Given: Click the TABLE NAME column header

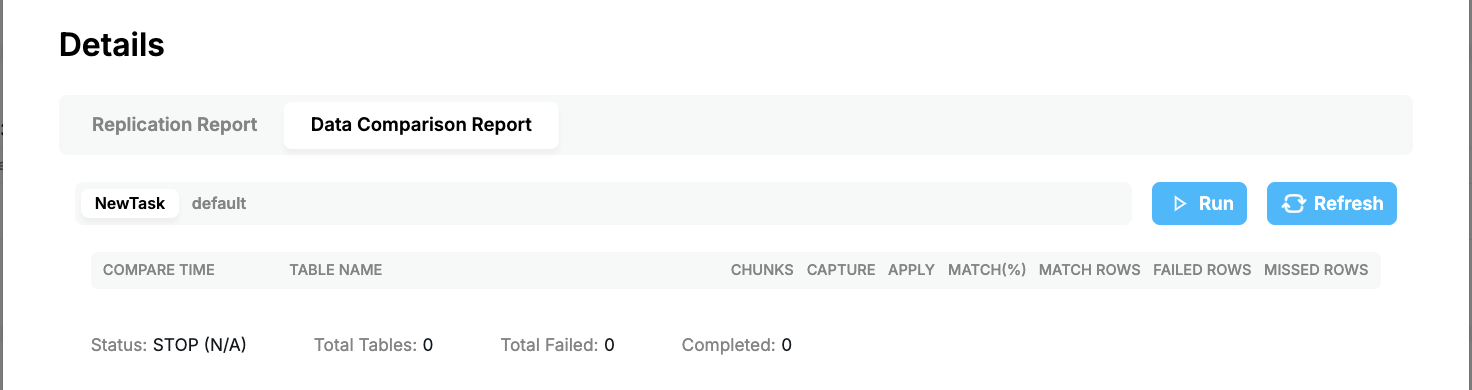Looking at the screenshot, I should 336,270.
